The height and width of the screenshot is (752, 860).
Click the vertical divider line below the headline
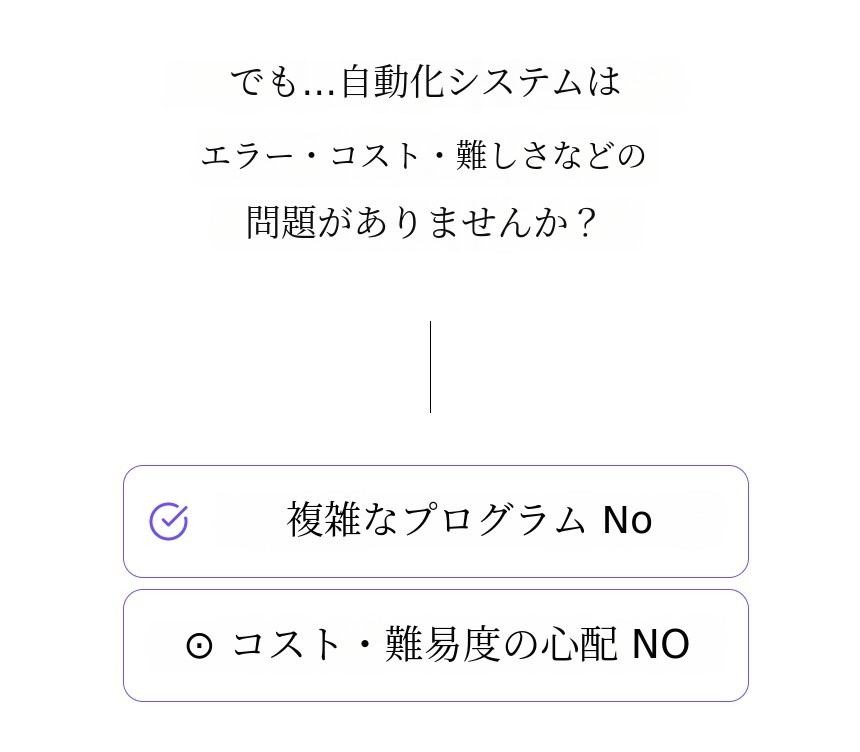tap(430, 366)
